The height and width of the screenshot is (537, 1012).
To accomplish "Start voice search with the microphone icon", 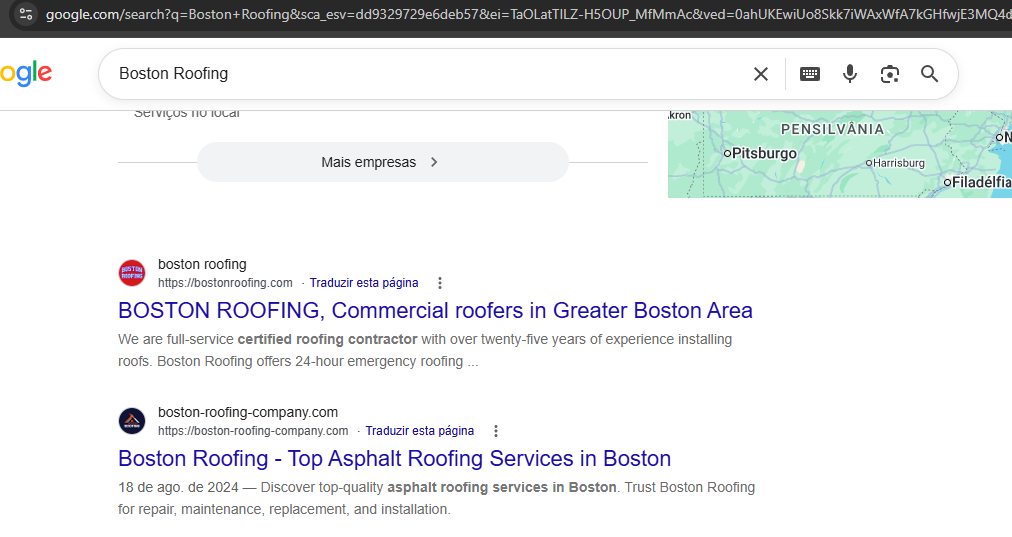I will click(850, 74).
